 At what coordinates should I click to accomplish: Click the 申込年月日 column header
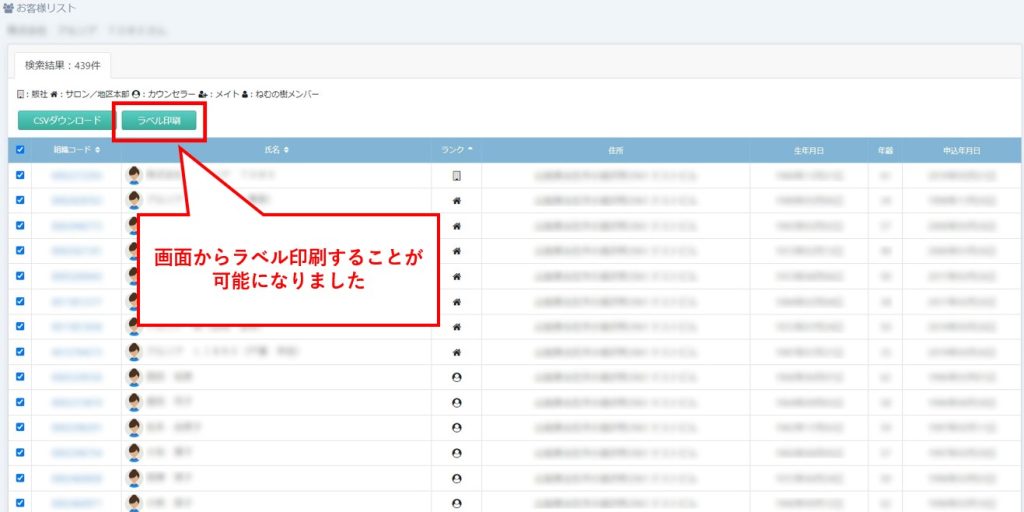[x=961, y=150]
